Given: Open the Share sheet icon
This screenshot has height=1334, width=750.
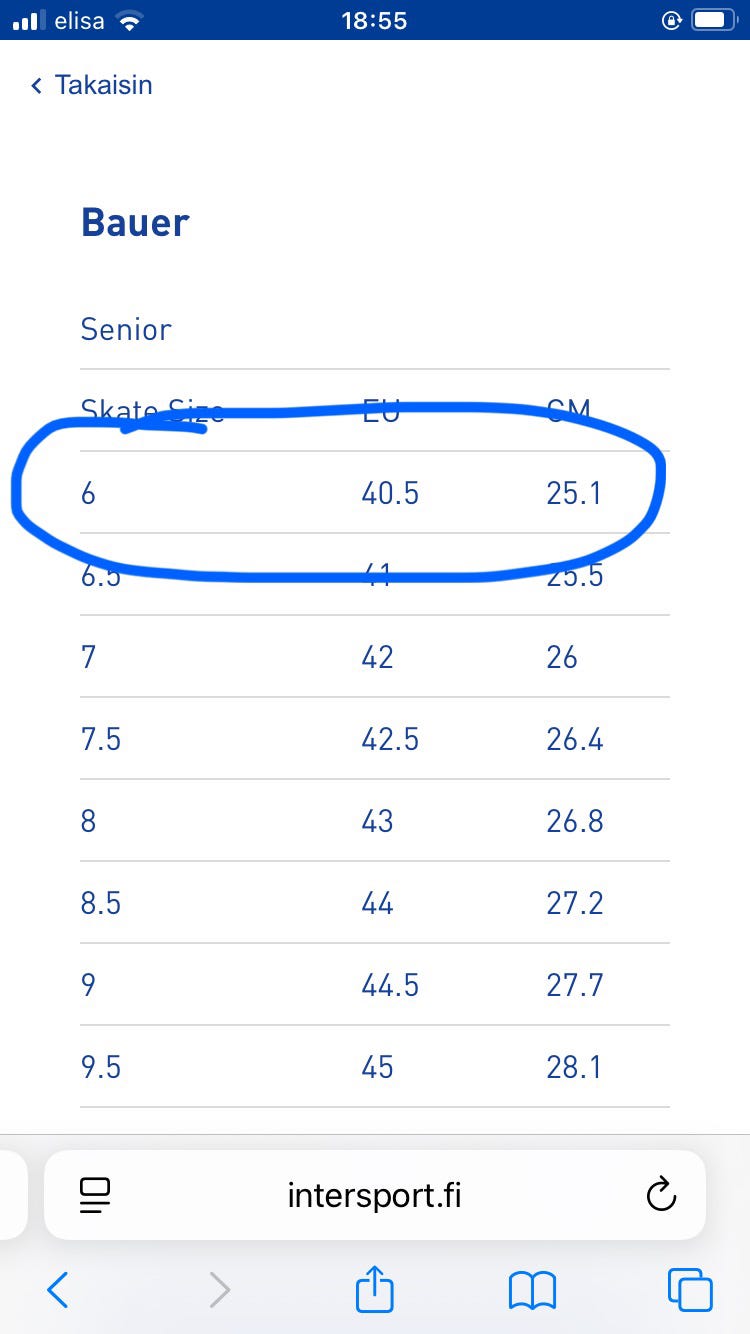Looking at the screenshot, I should pyautogui.click(x=375, y=1288).
